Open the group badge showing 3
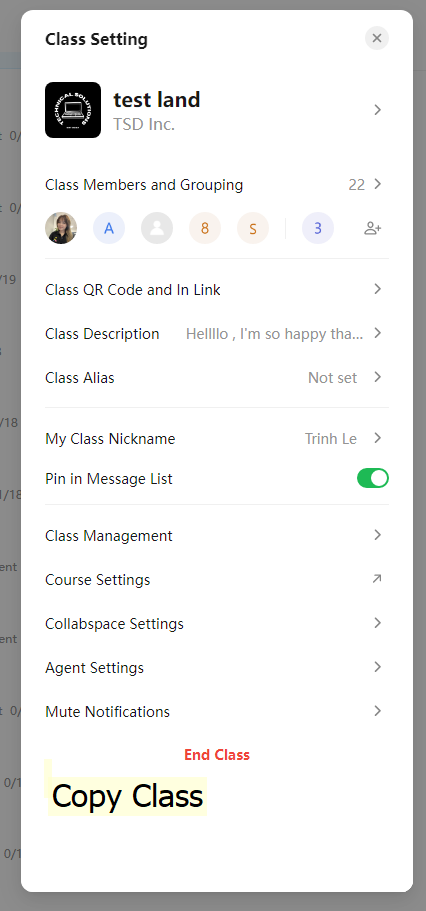The width and height of the screenshot is (426, 911). click(318, 228)
